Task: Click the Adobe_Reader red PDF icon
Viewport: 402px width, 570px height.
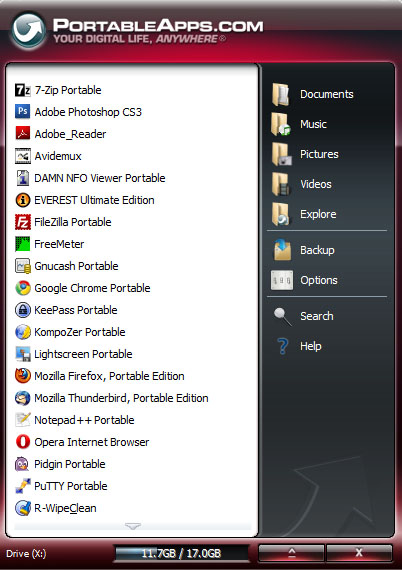Action: tap(23, 134)
